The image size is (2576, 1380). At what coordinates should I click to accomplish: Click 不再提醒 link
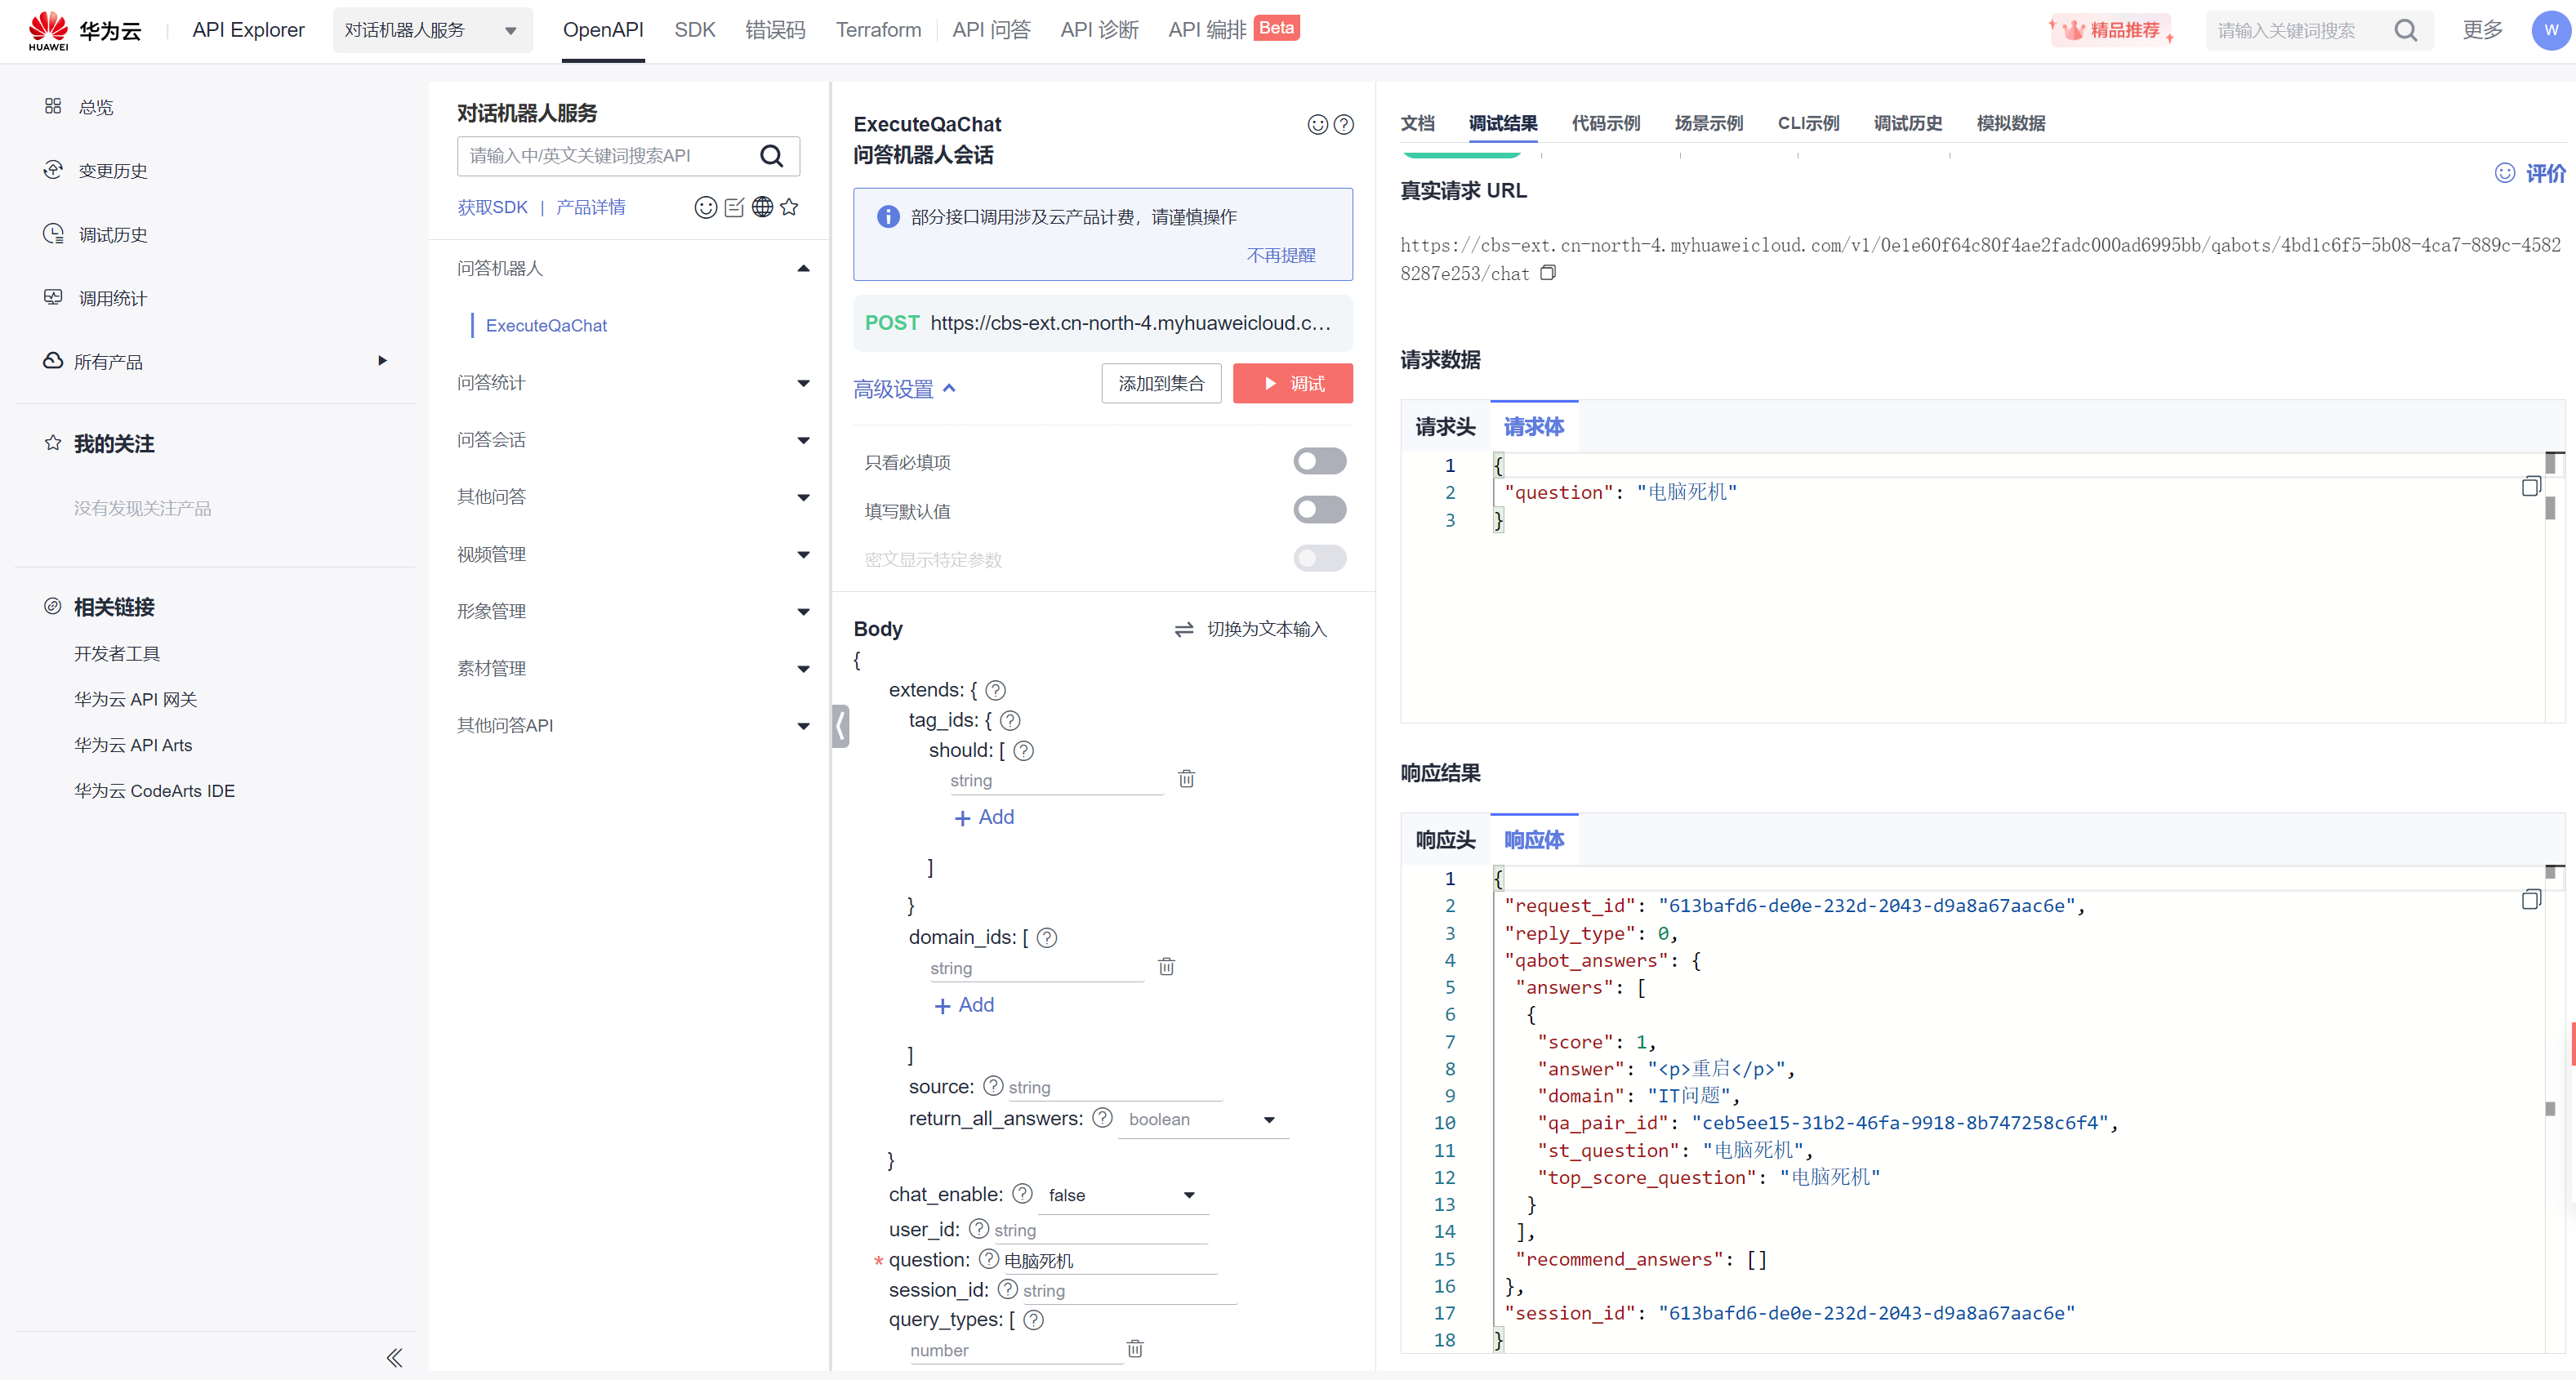pyautogui.click(x=1280, y=255)
